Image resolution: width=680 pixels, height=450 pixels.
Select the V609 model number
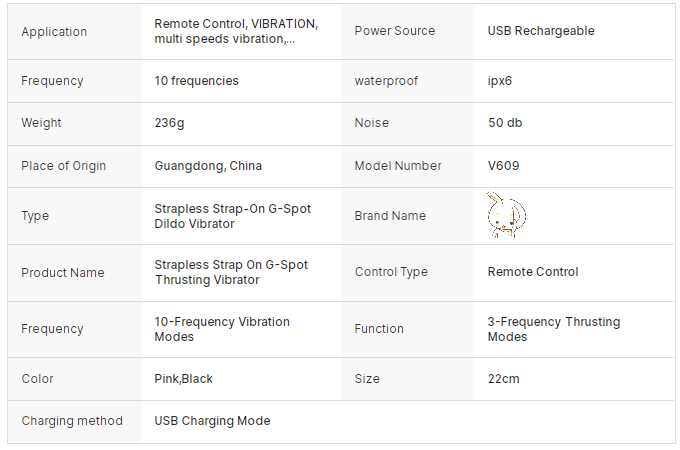point(503,166)
